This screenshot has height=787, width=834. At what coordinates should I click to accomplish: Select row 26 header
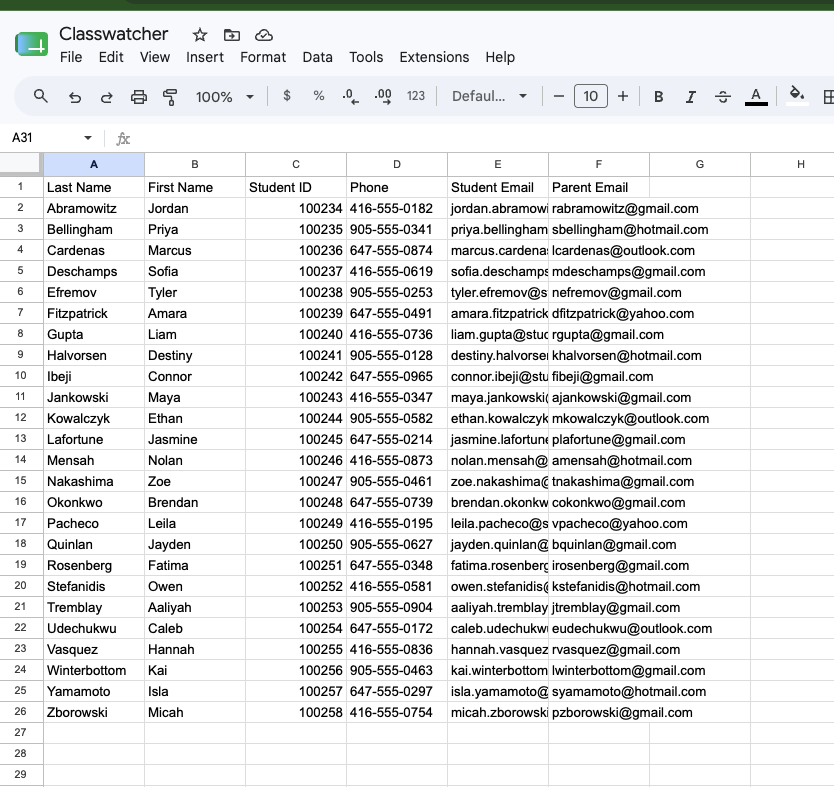21,711
